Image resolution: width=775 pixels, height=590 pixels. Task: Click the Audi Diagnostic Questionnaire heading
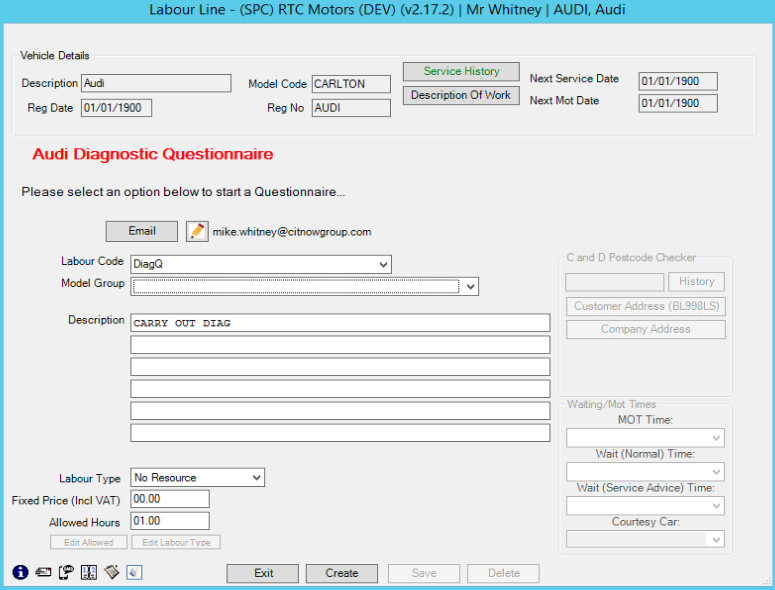[x=153, y=154]
